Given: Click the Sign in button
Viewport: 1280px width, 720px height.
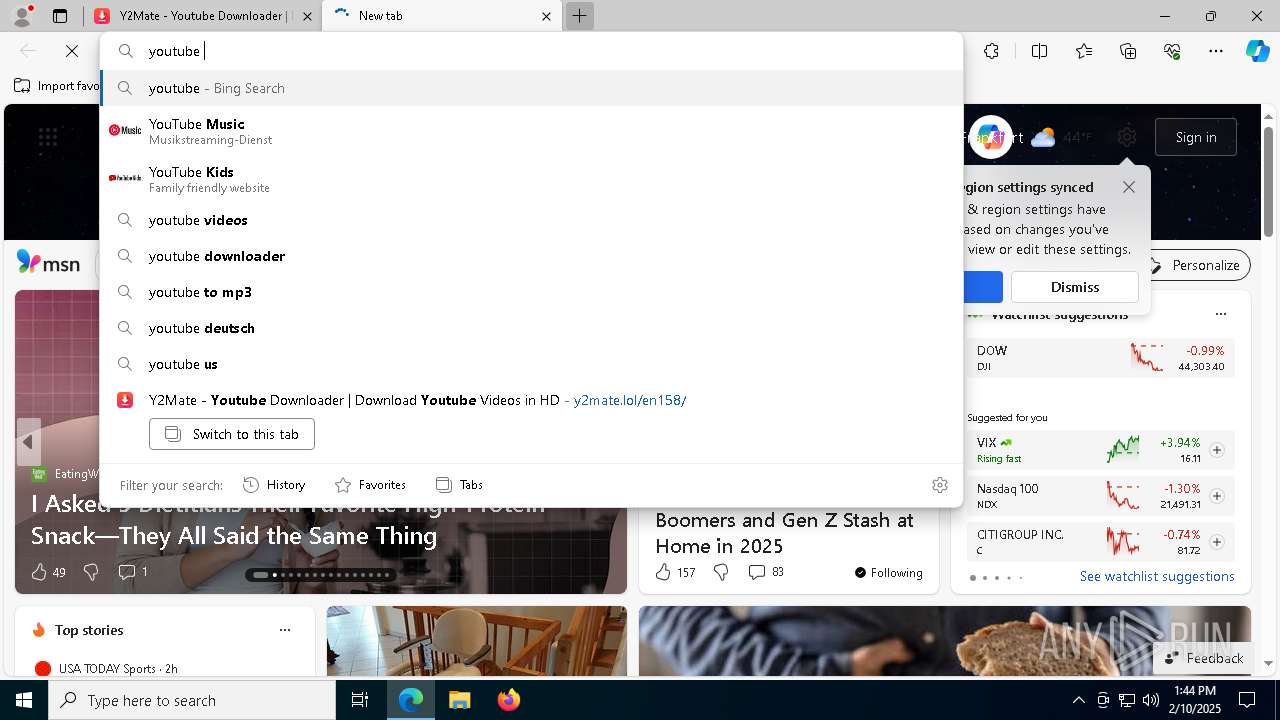Looking at the screenshot, I should pyautogui.click(x=1195, y=137).
